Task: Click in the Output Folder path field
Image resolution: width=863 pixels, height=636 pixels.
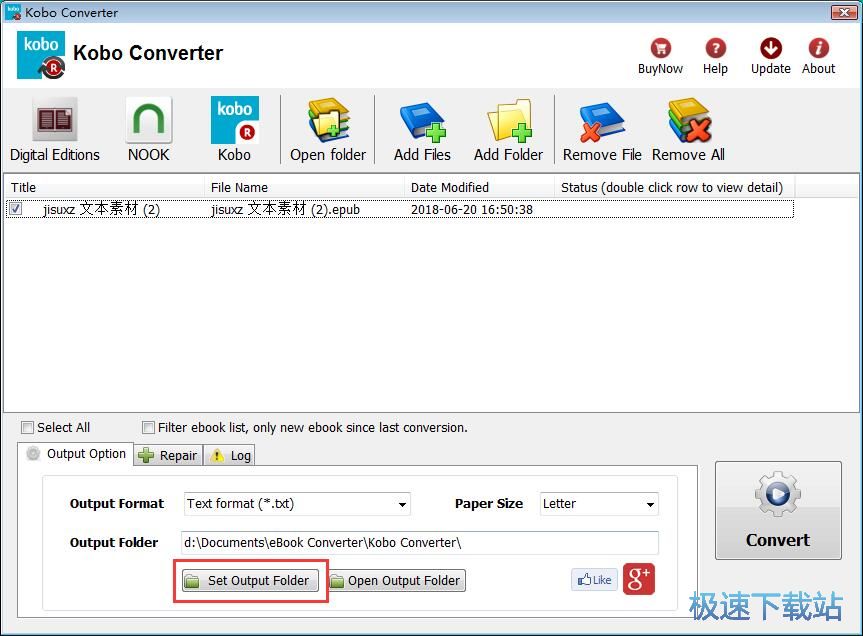Action: 419,542
